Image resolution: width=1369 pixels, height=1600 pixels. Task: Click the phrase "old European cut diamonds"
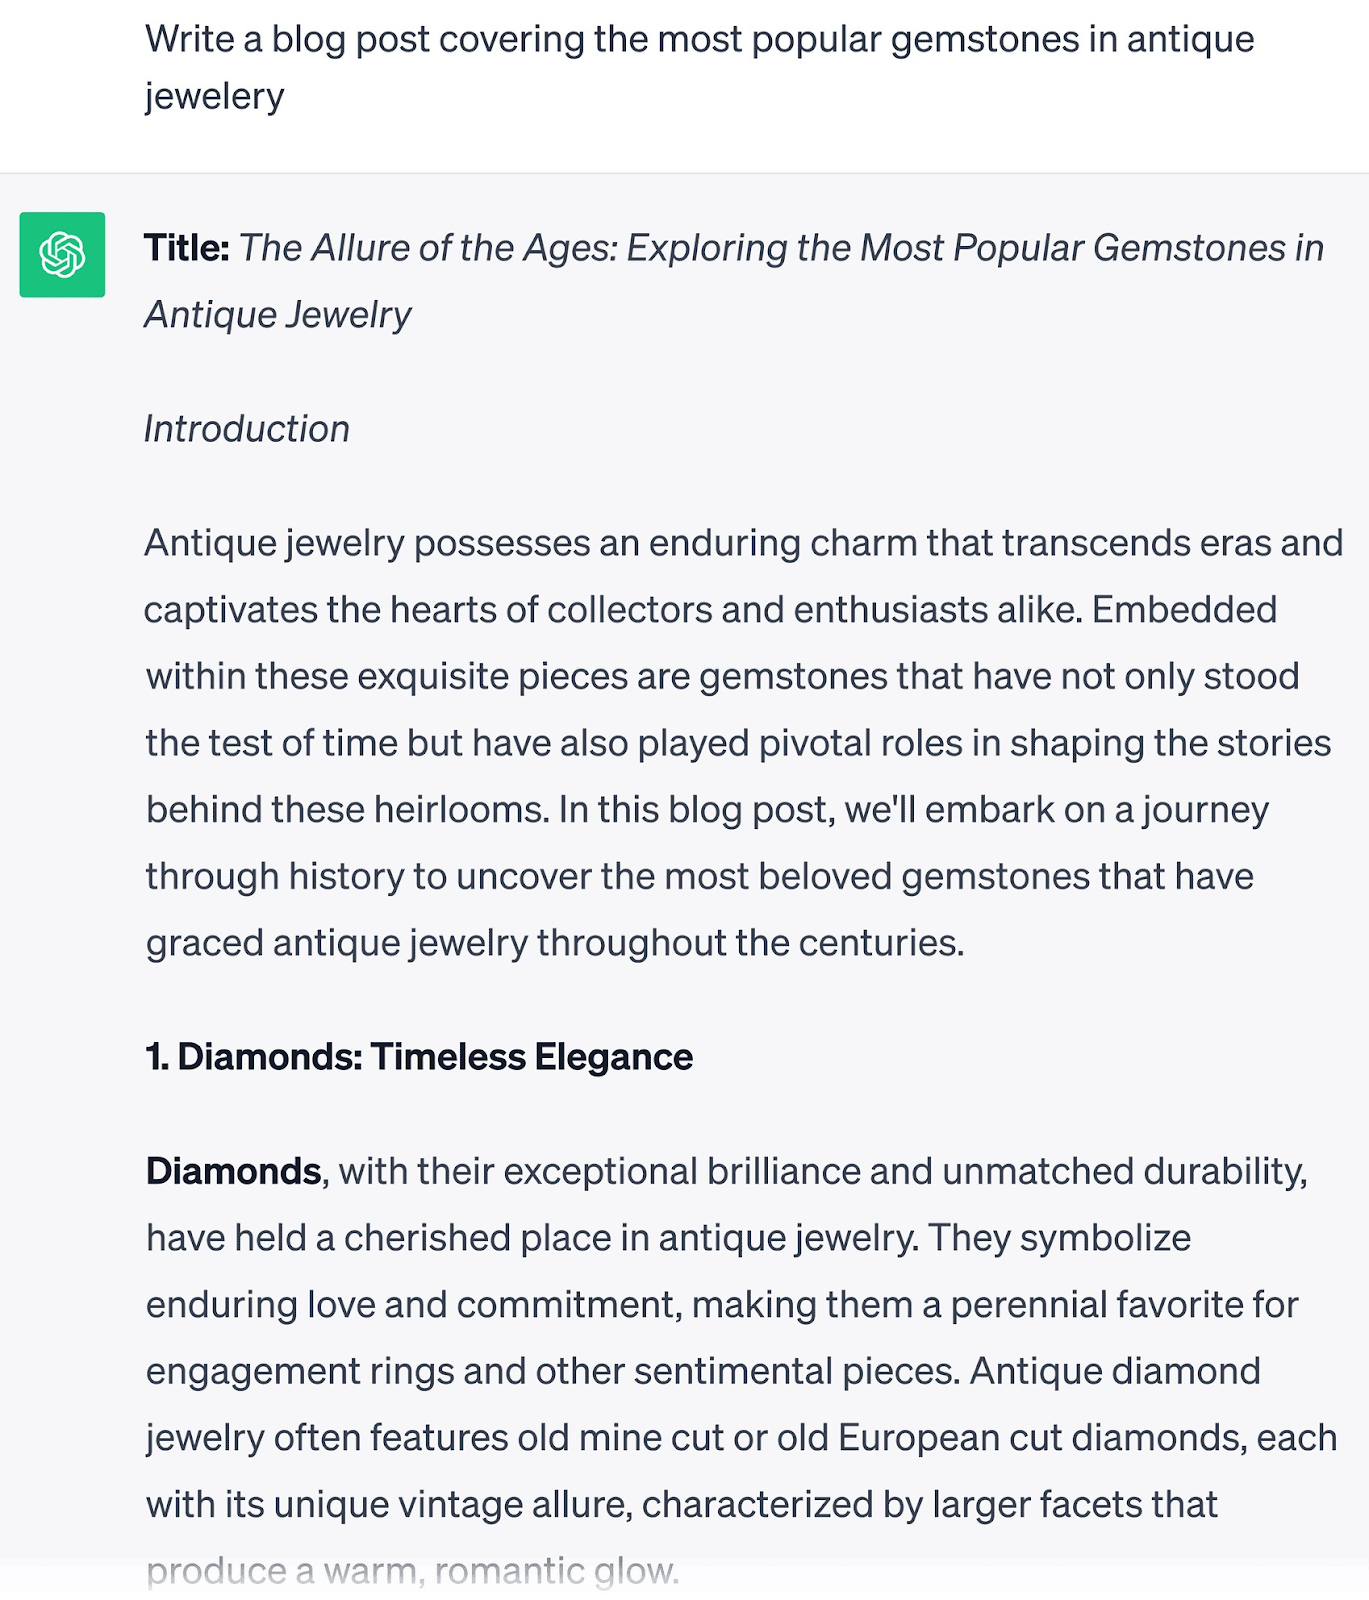[1011, 1438]
